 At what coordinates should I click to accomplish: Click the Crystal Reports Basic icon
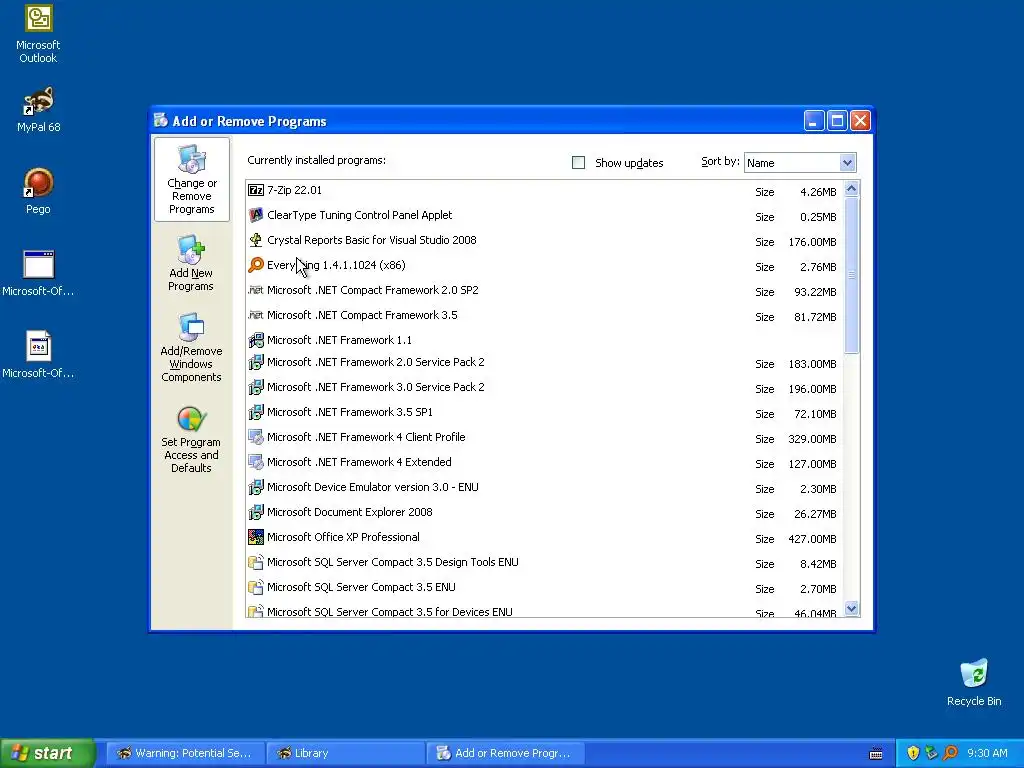256,240
